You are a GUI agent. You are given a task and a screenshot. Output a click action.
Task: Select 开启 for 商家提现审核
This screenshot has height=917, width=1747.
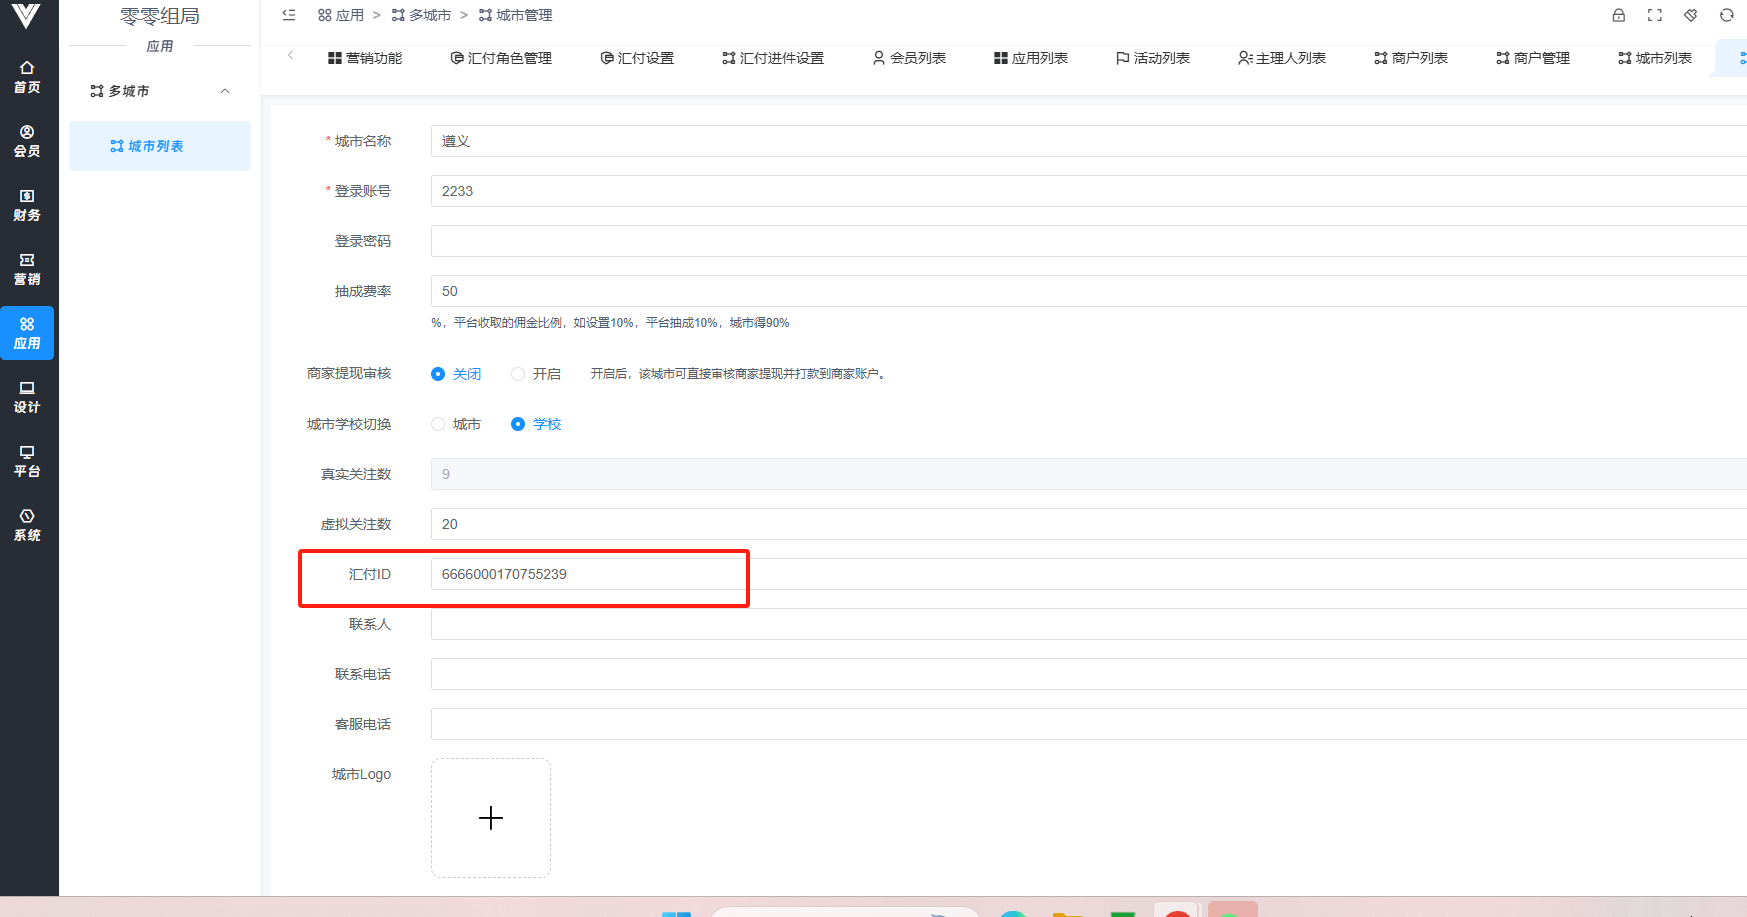pyautogui.click(x=518, y=374)
